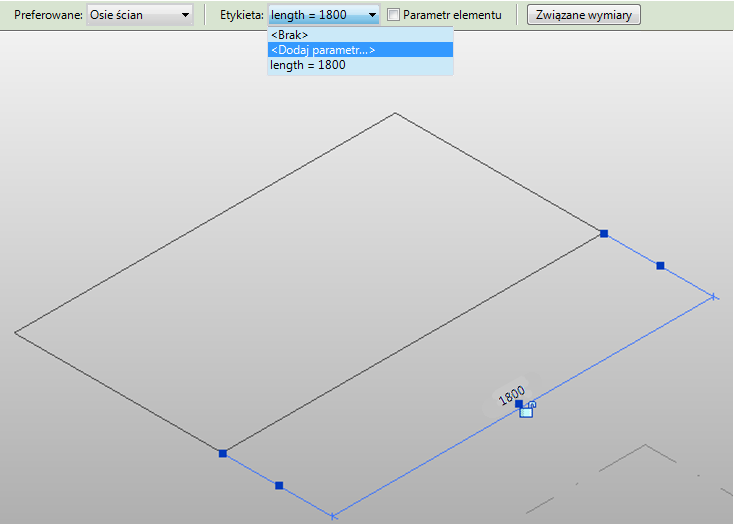This screenshot has width=734, height=524.
Task: Open the Etykieta 'length = 1800' combo box
Action: tap(324, 15)
